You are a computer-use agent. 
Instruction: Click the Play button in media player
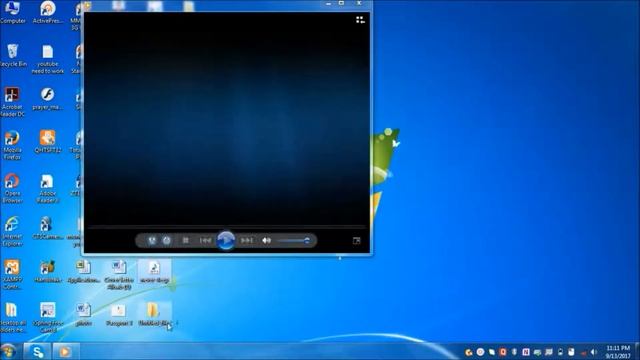(226, 240)
